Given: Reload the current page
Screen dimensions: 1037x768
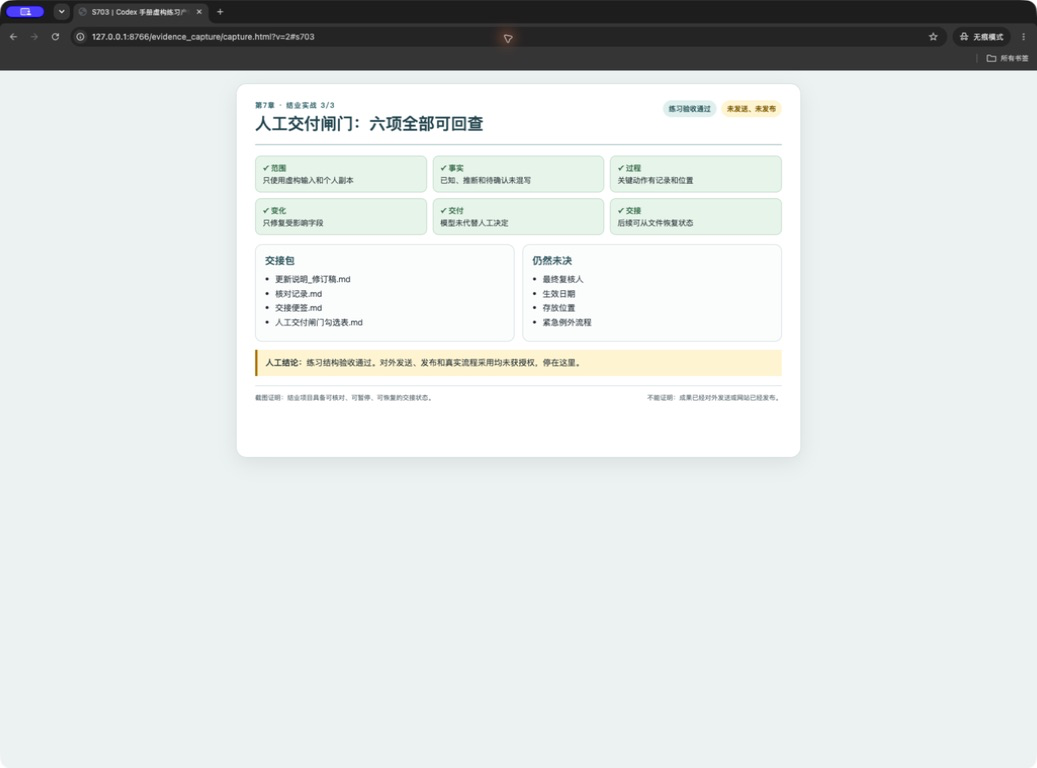Looking at the screenshot, I should tap(56, 37).
